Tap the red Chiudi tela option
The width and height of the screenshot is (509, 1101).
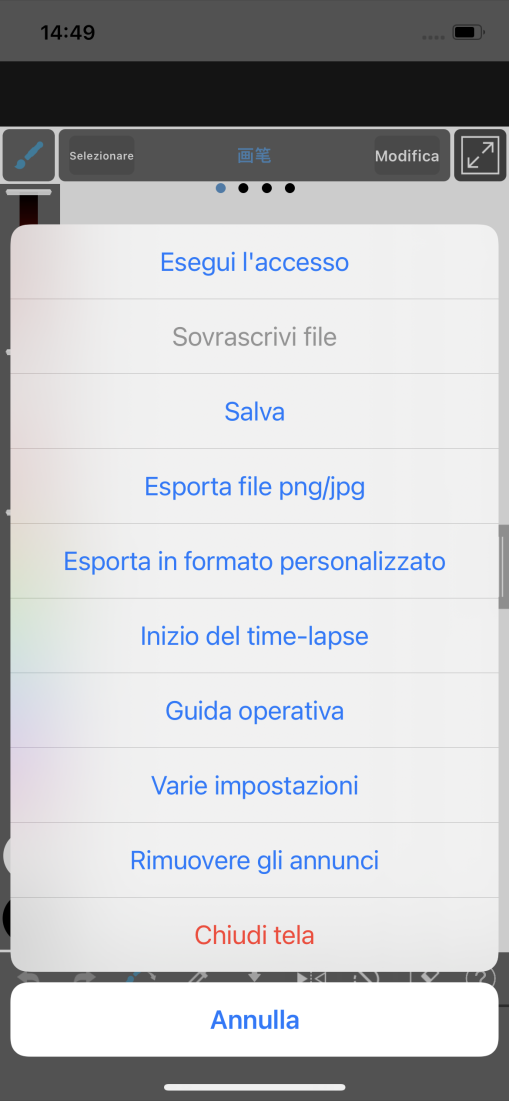254,935
